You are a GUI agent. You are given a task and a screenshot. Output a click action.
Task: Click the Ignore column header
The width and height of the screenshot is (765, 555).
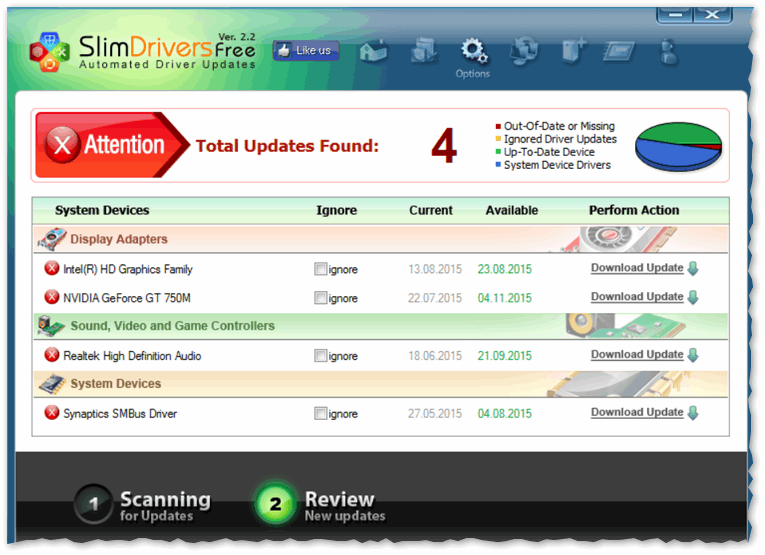337,210
